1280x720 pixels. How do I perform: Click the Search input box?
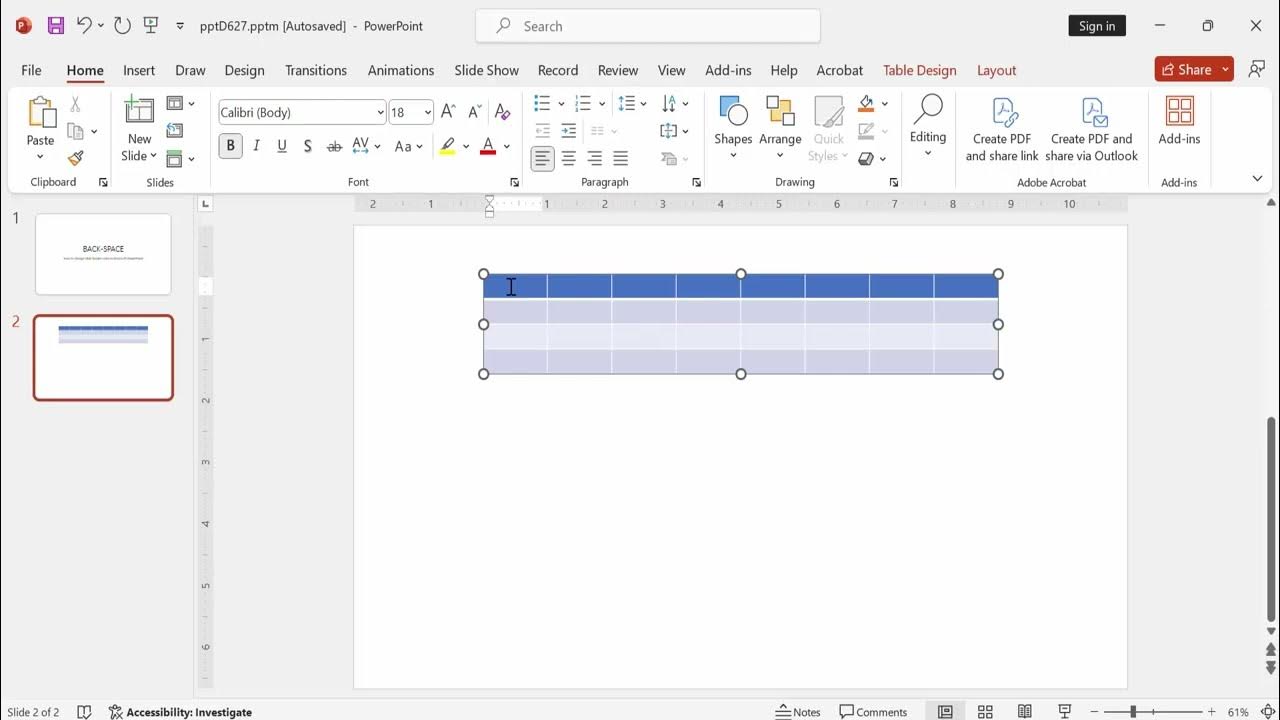click(648, 26)
